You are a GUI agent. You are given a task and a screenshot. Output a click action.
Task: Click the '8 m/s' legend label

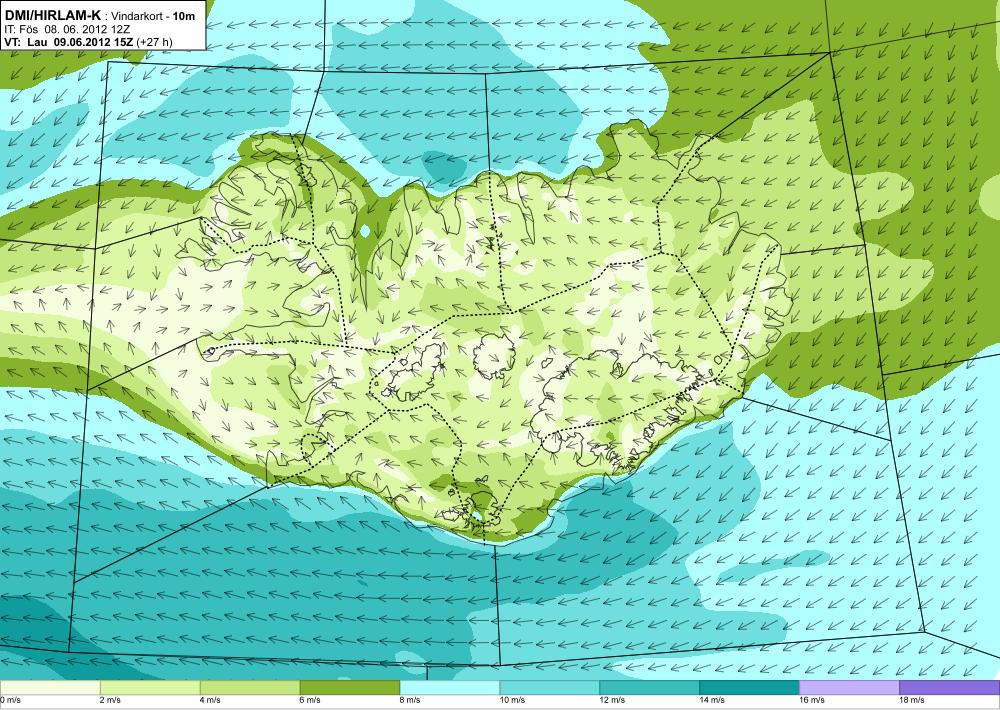411,700
